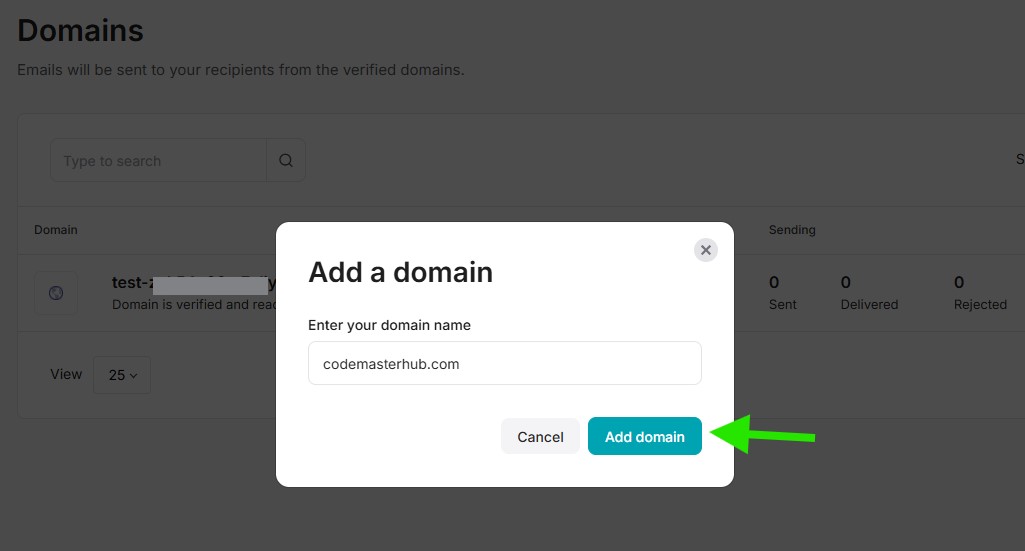Viewport: 1025px width, 551px height.
Task: Click the Domain column header
Action: [56, 230]
